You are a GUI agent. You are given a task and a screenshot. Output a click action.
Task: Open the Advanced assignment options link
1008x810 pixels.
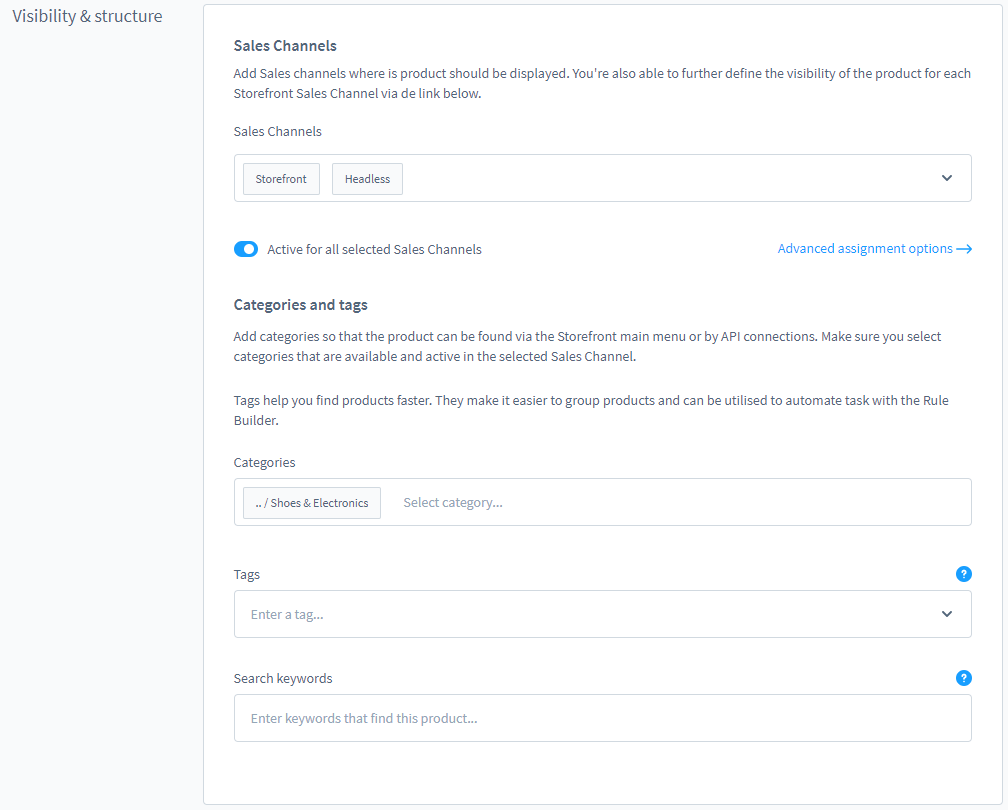(865, 249)
